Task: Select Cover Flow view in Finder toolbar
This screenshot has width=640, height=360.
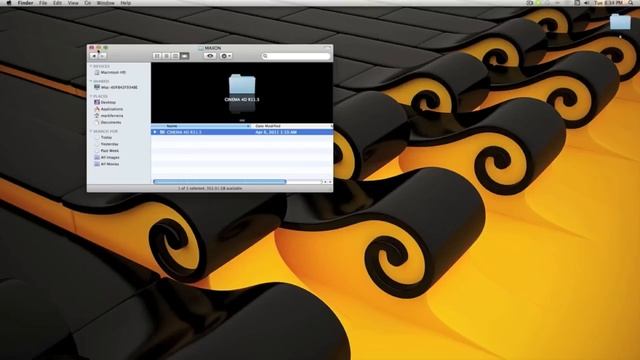Action: (x=184, y=56)
